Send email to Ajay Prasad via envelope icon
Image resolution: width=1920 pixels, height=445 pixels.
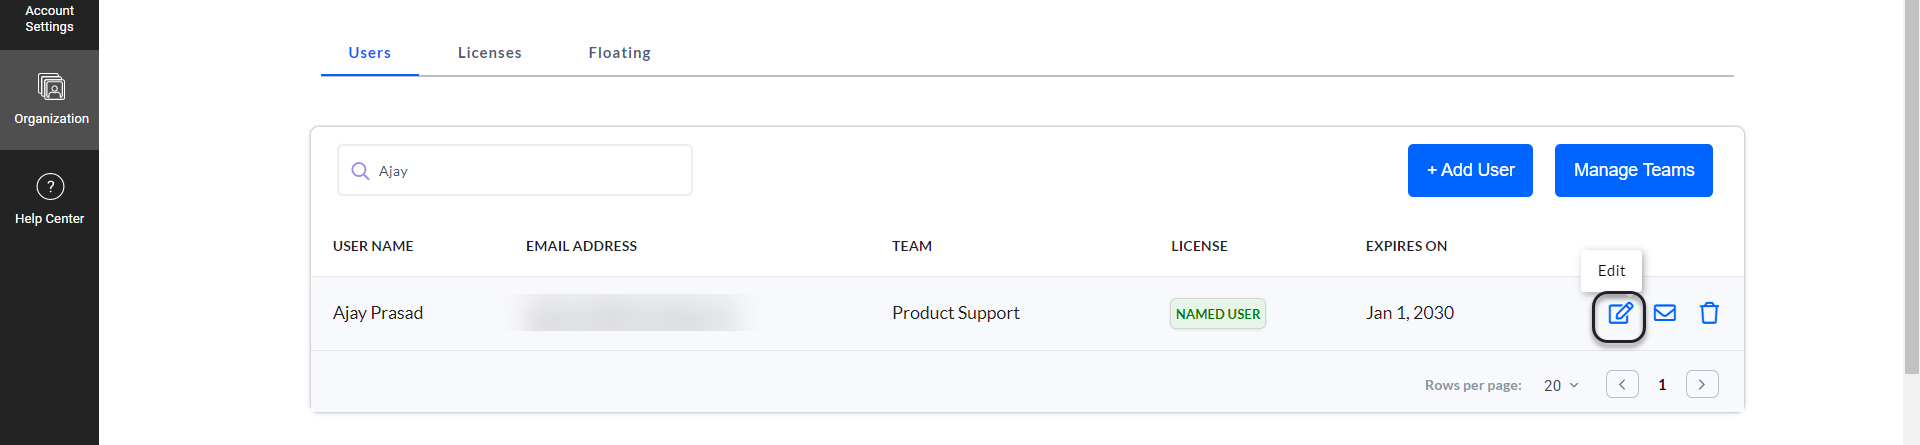tap(1665, 313)
